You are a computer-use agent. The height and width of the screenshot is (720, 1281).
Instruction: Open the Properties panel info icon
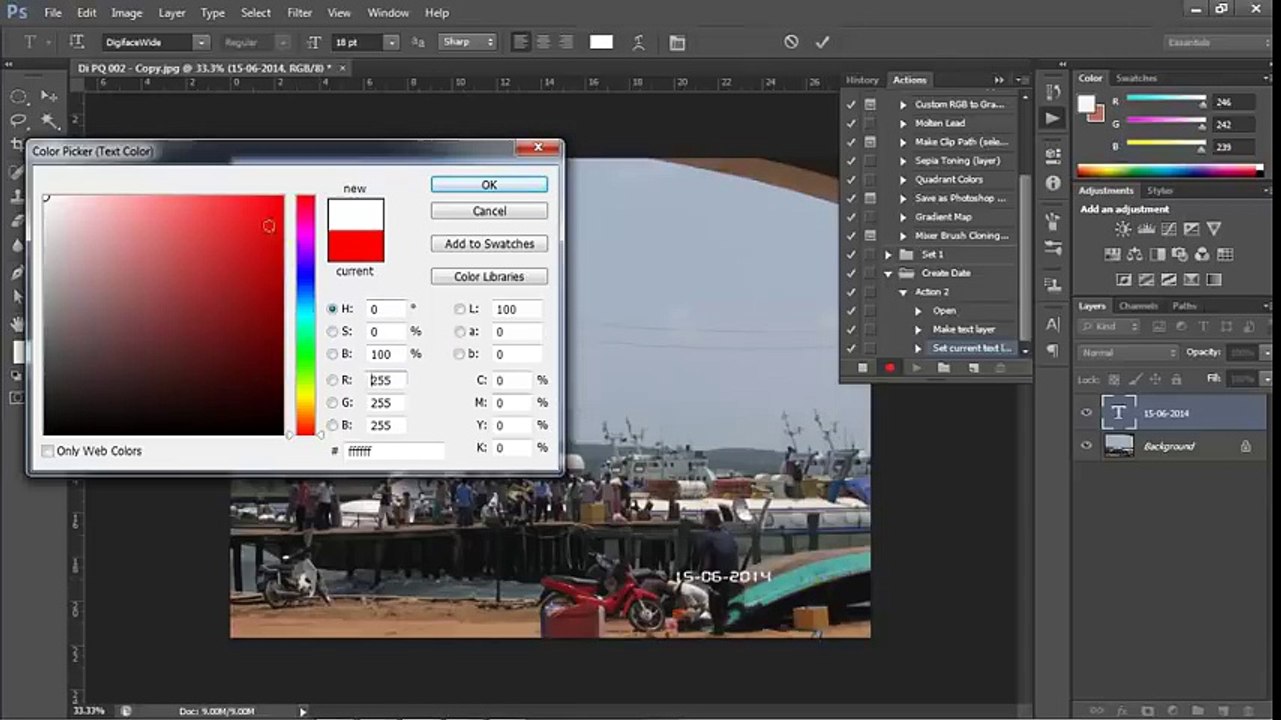pos(1053,183)
